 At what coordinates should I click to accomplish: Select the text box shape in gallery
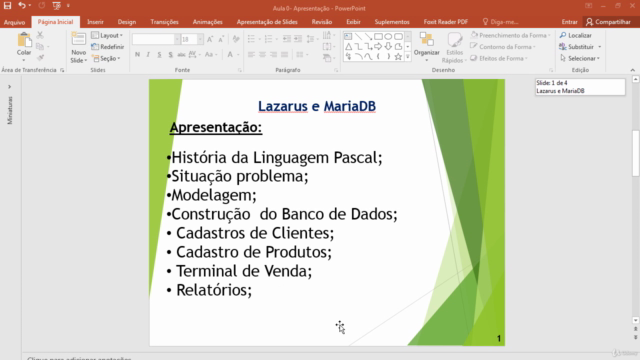coord(348,36)
